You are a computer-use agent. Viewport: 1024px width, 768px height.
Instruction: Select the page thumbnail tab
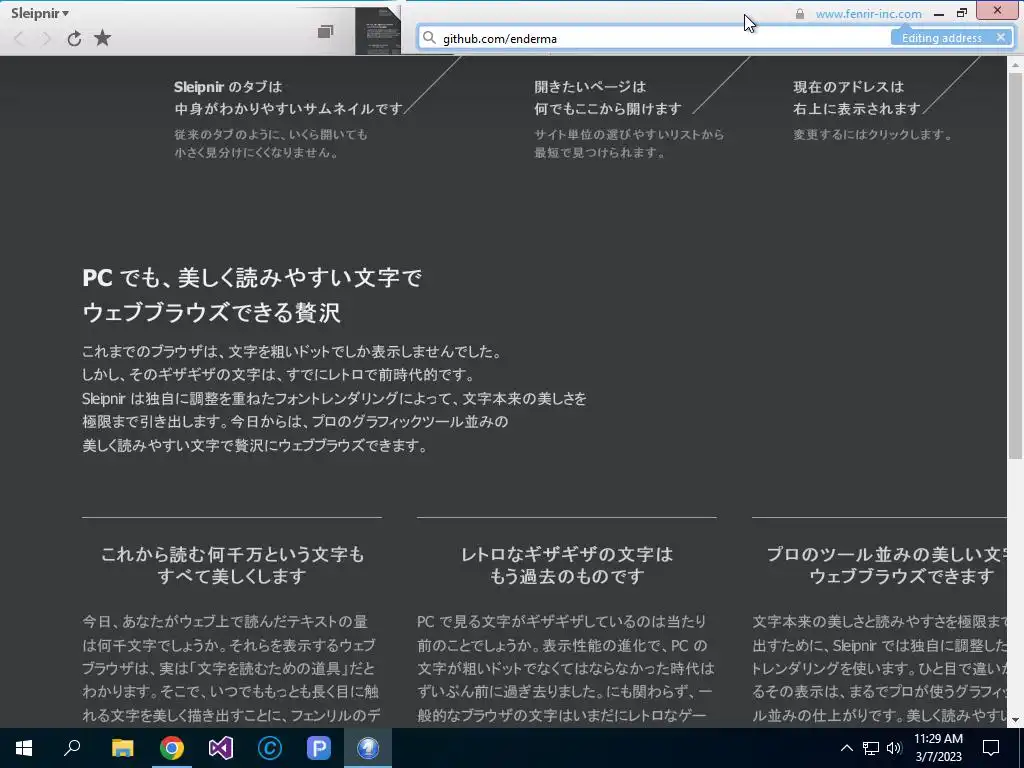[x=378, y=31]
